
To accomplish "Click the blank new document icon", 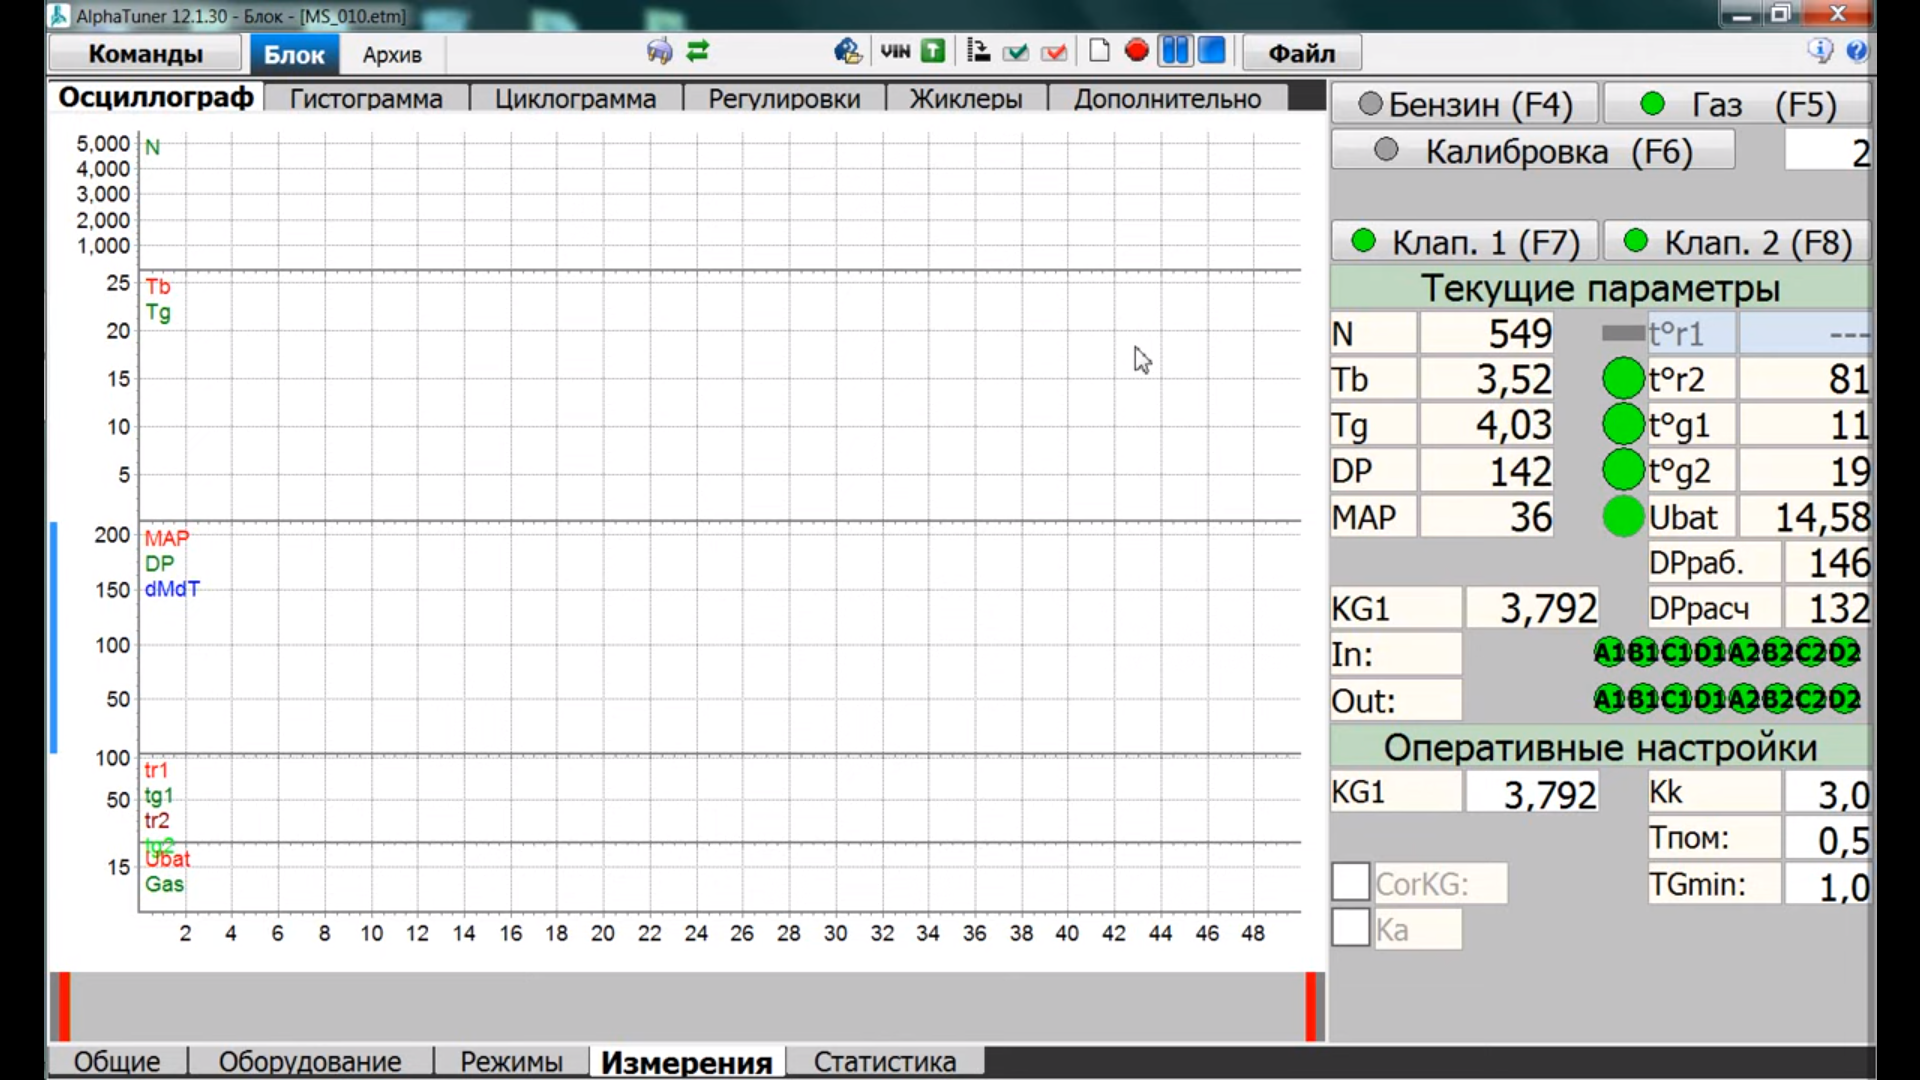I will click(1099, 51).
